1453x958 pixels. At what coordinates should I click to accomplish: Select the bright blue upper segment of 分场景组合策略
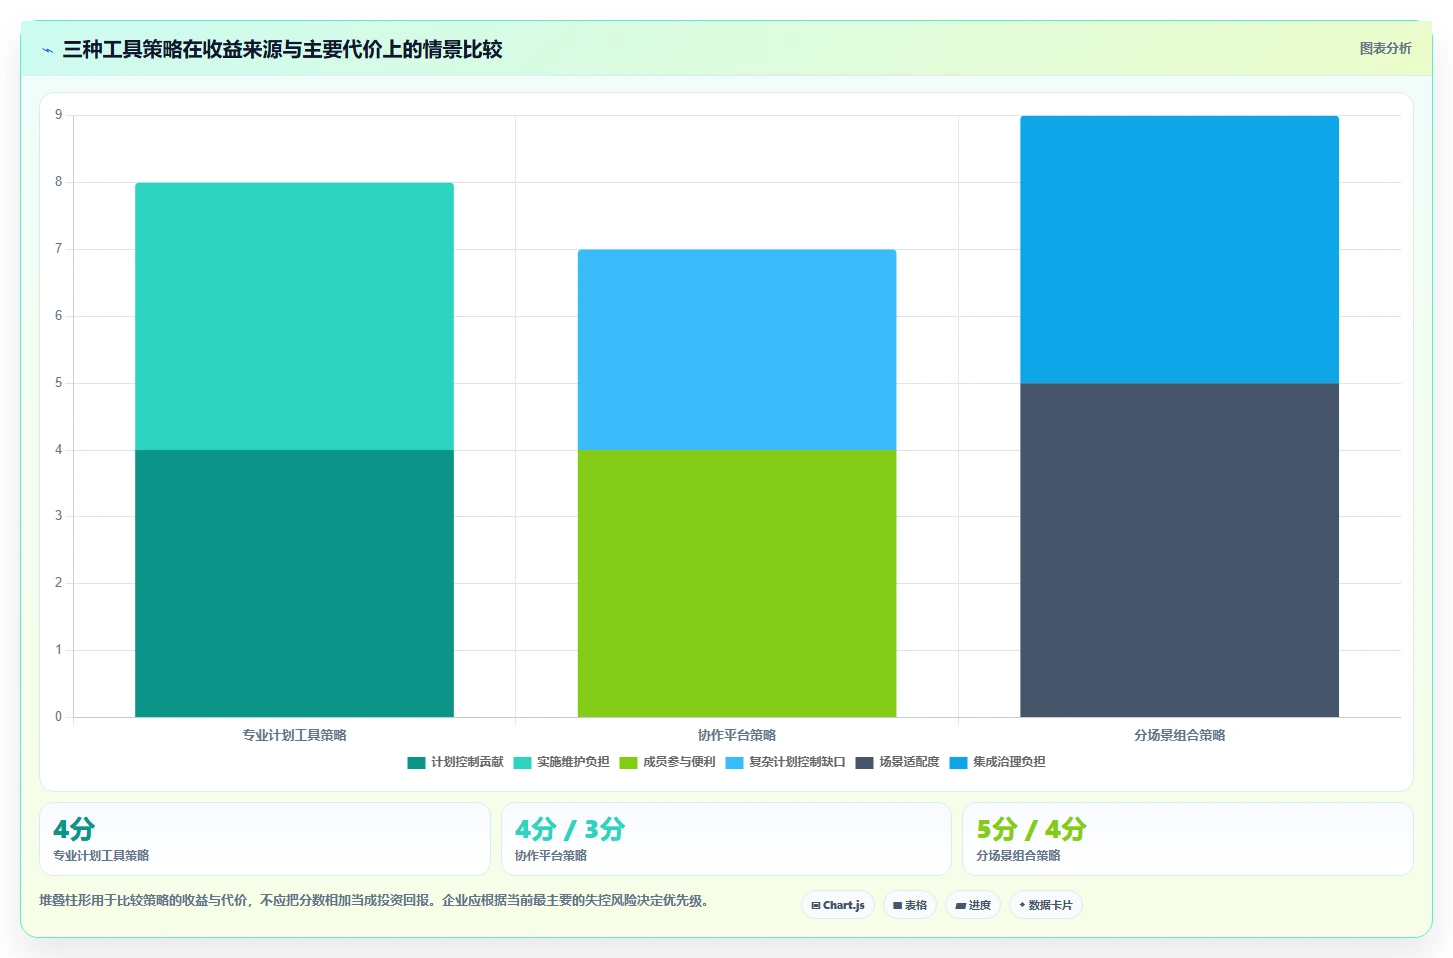pos(1179,249)
